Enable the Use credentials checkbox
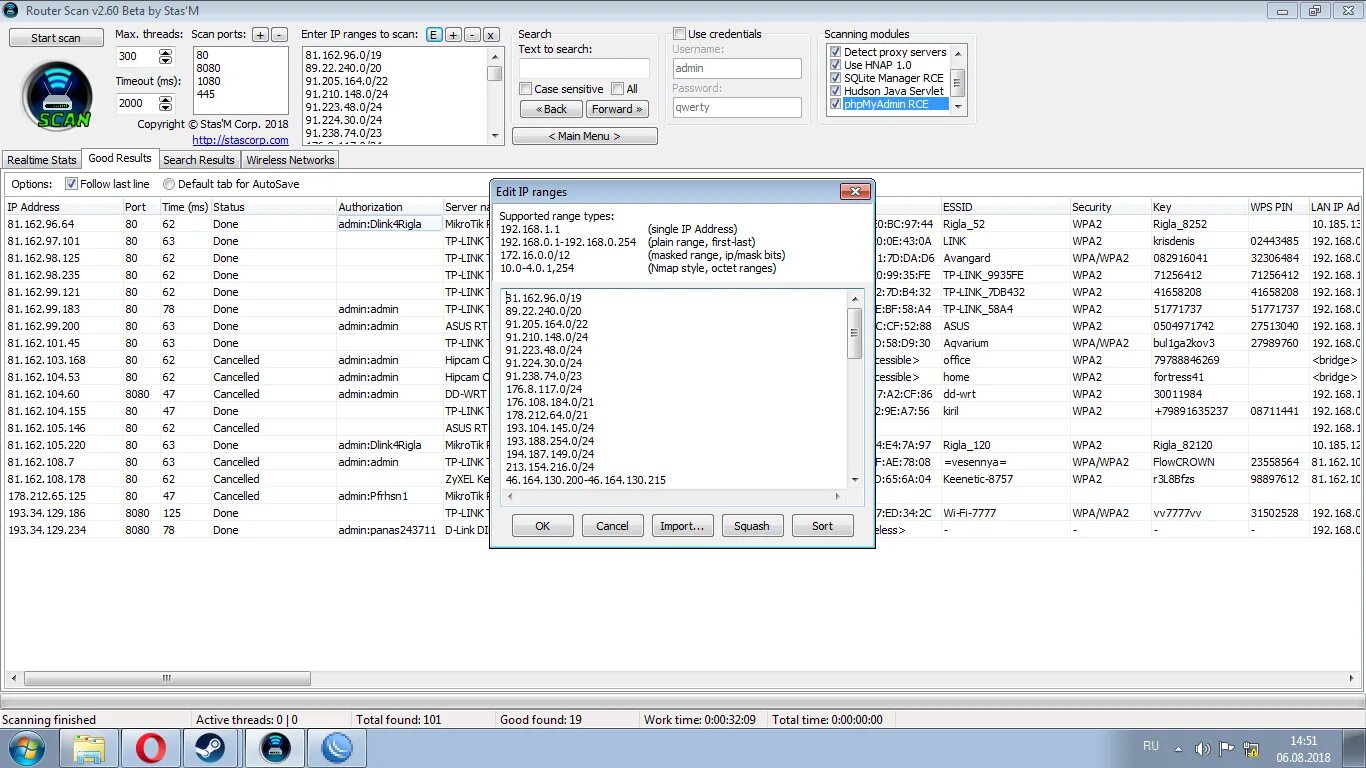This screenshot has height=768, width=1366. [x=680, y=34]
